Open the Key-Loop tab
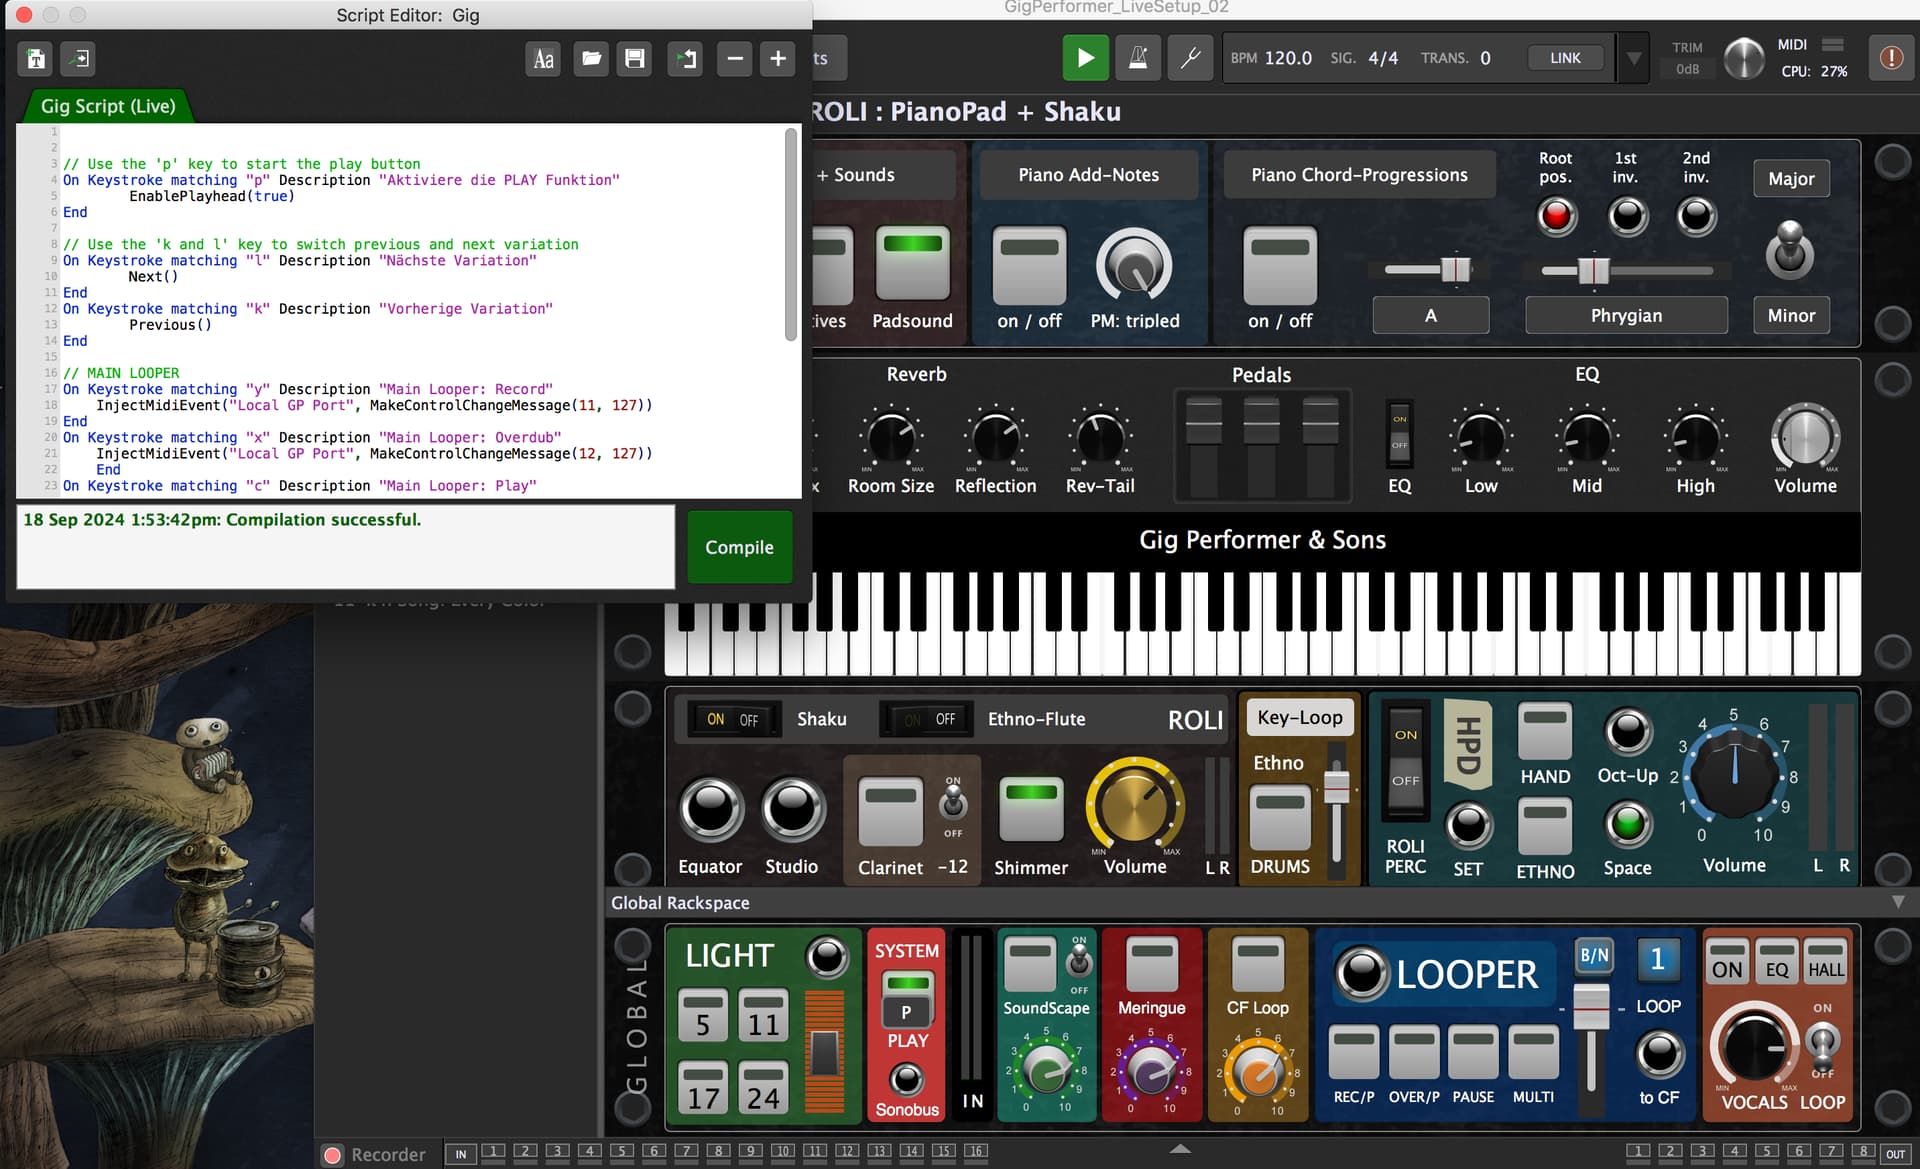 [x=1300, y=717]
